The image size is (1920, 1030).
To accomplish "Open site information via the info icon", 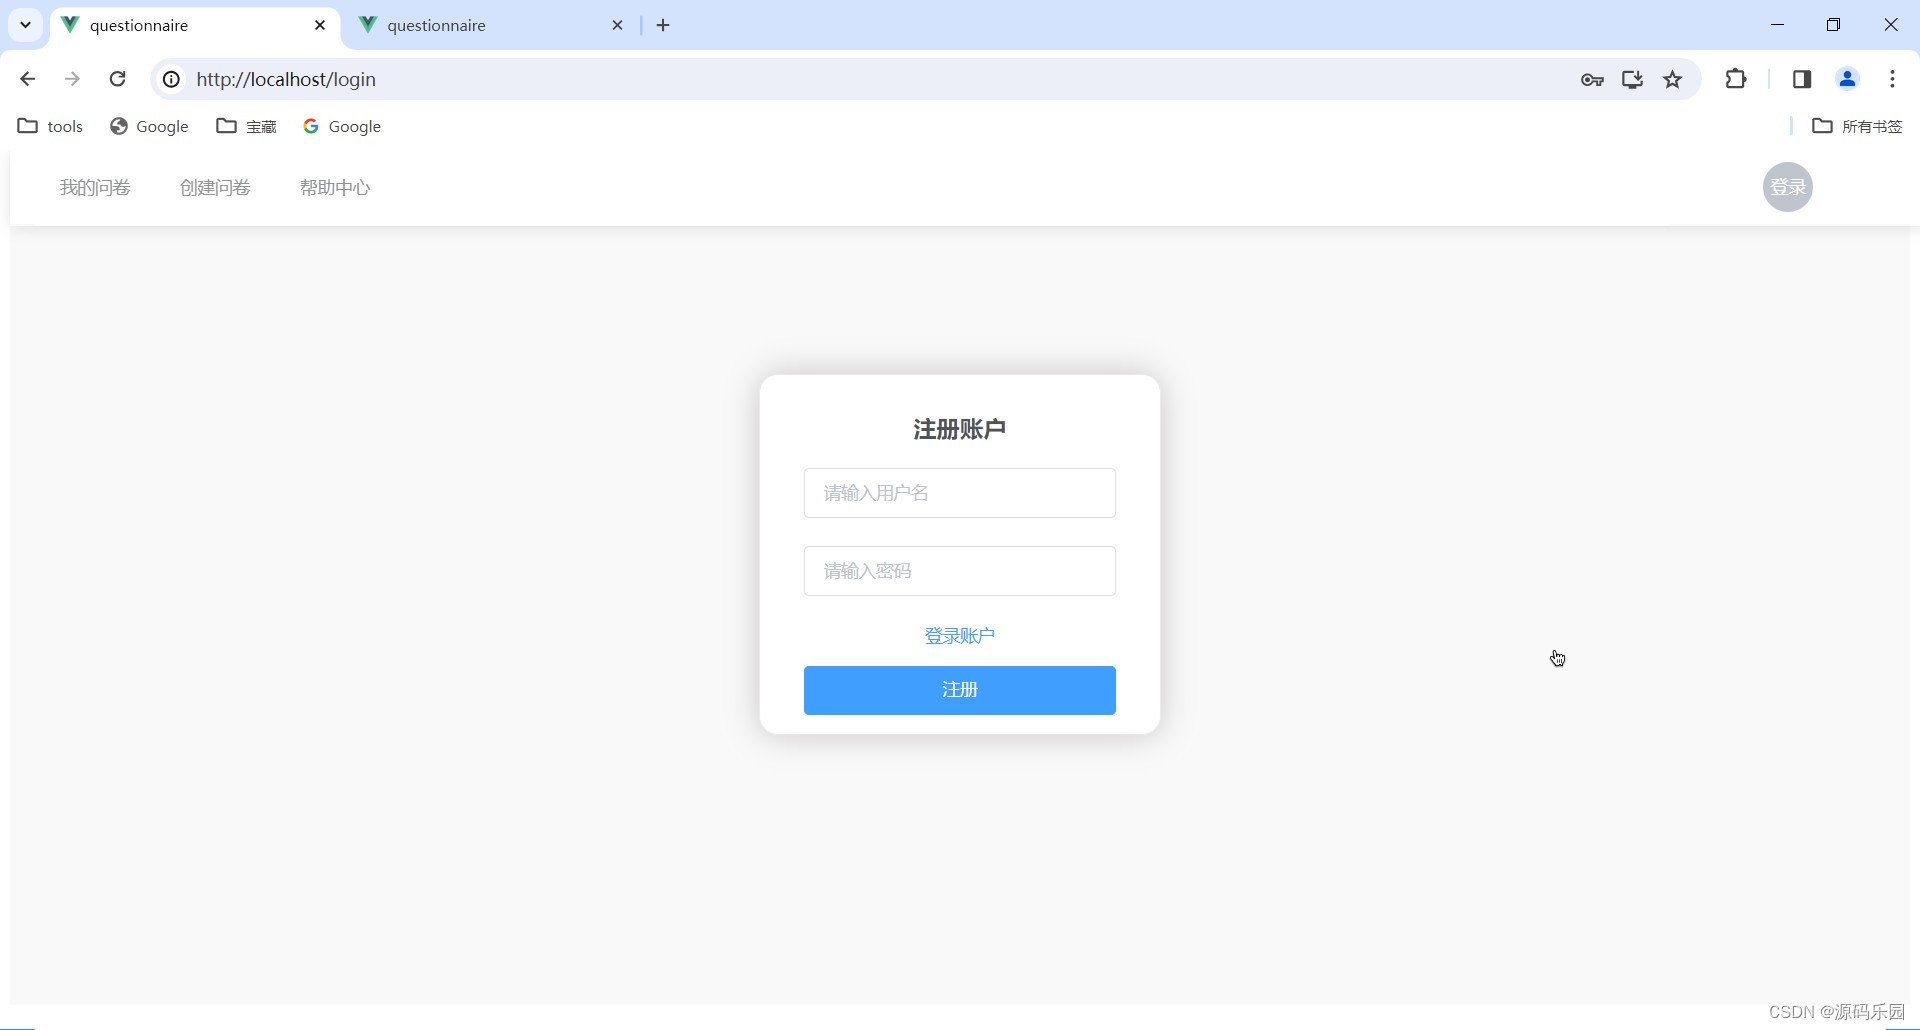I will [x=170, y=79].
